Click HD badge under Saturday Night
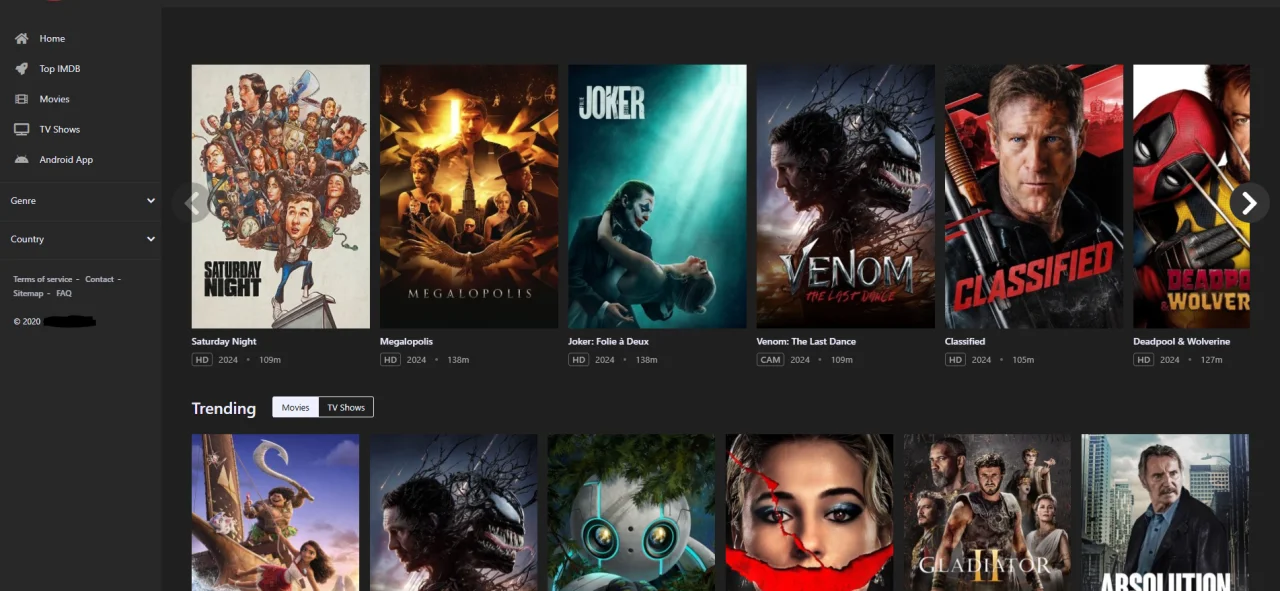 coord(202,360)
